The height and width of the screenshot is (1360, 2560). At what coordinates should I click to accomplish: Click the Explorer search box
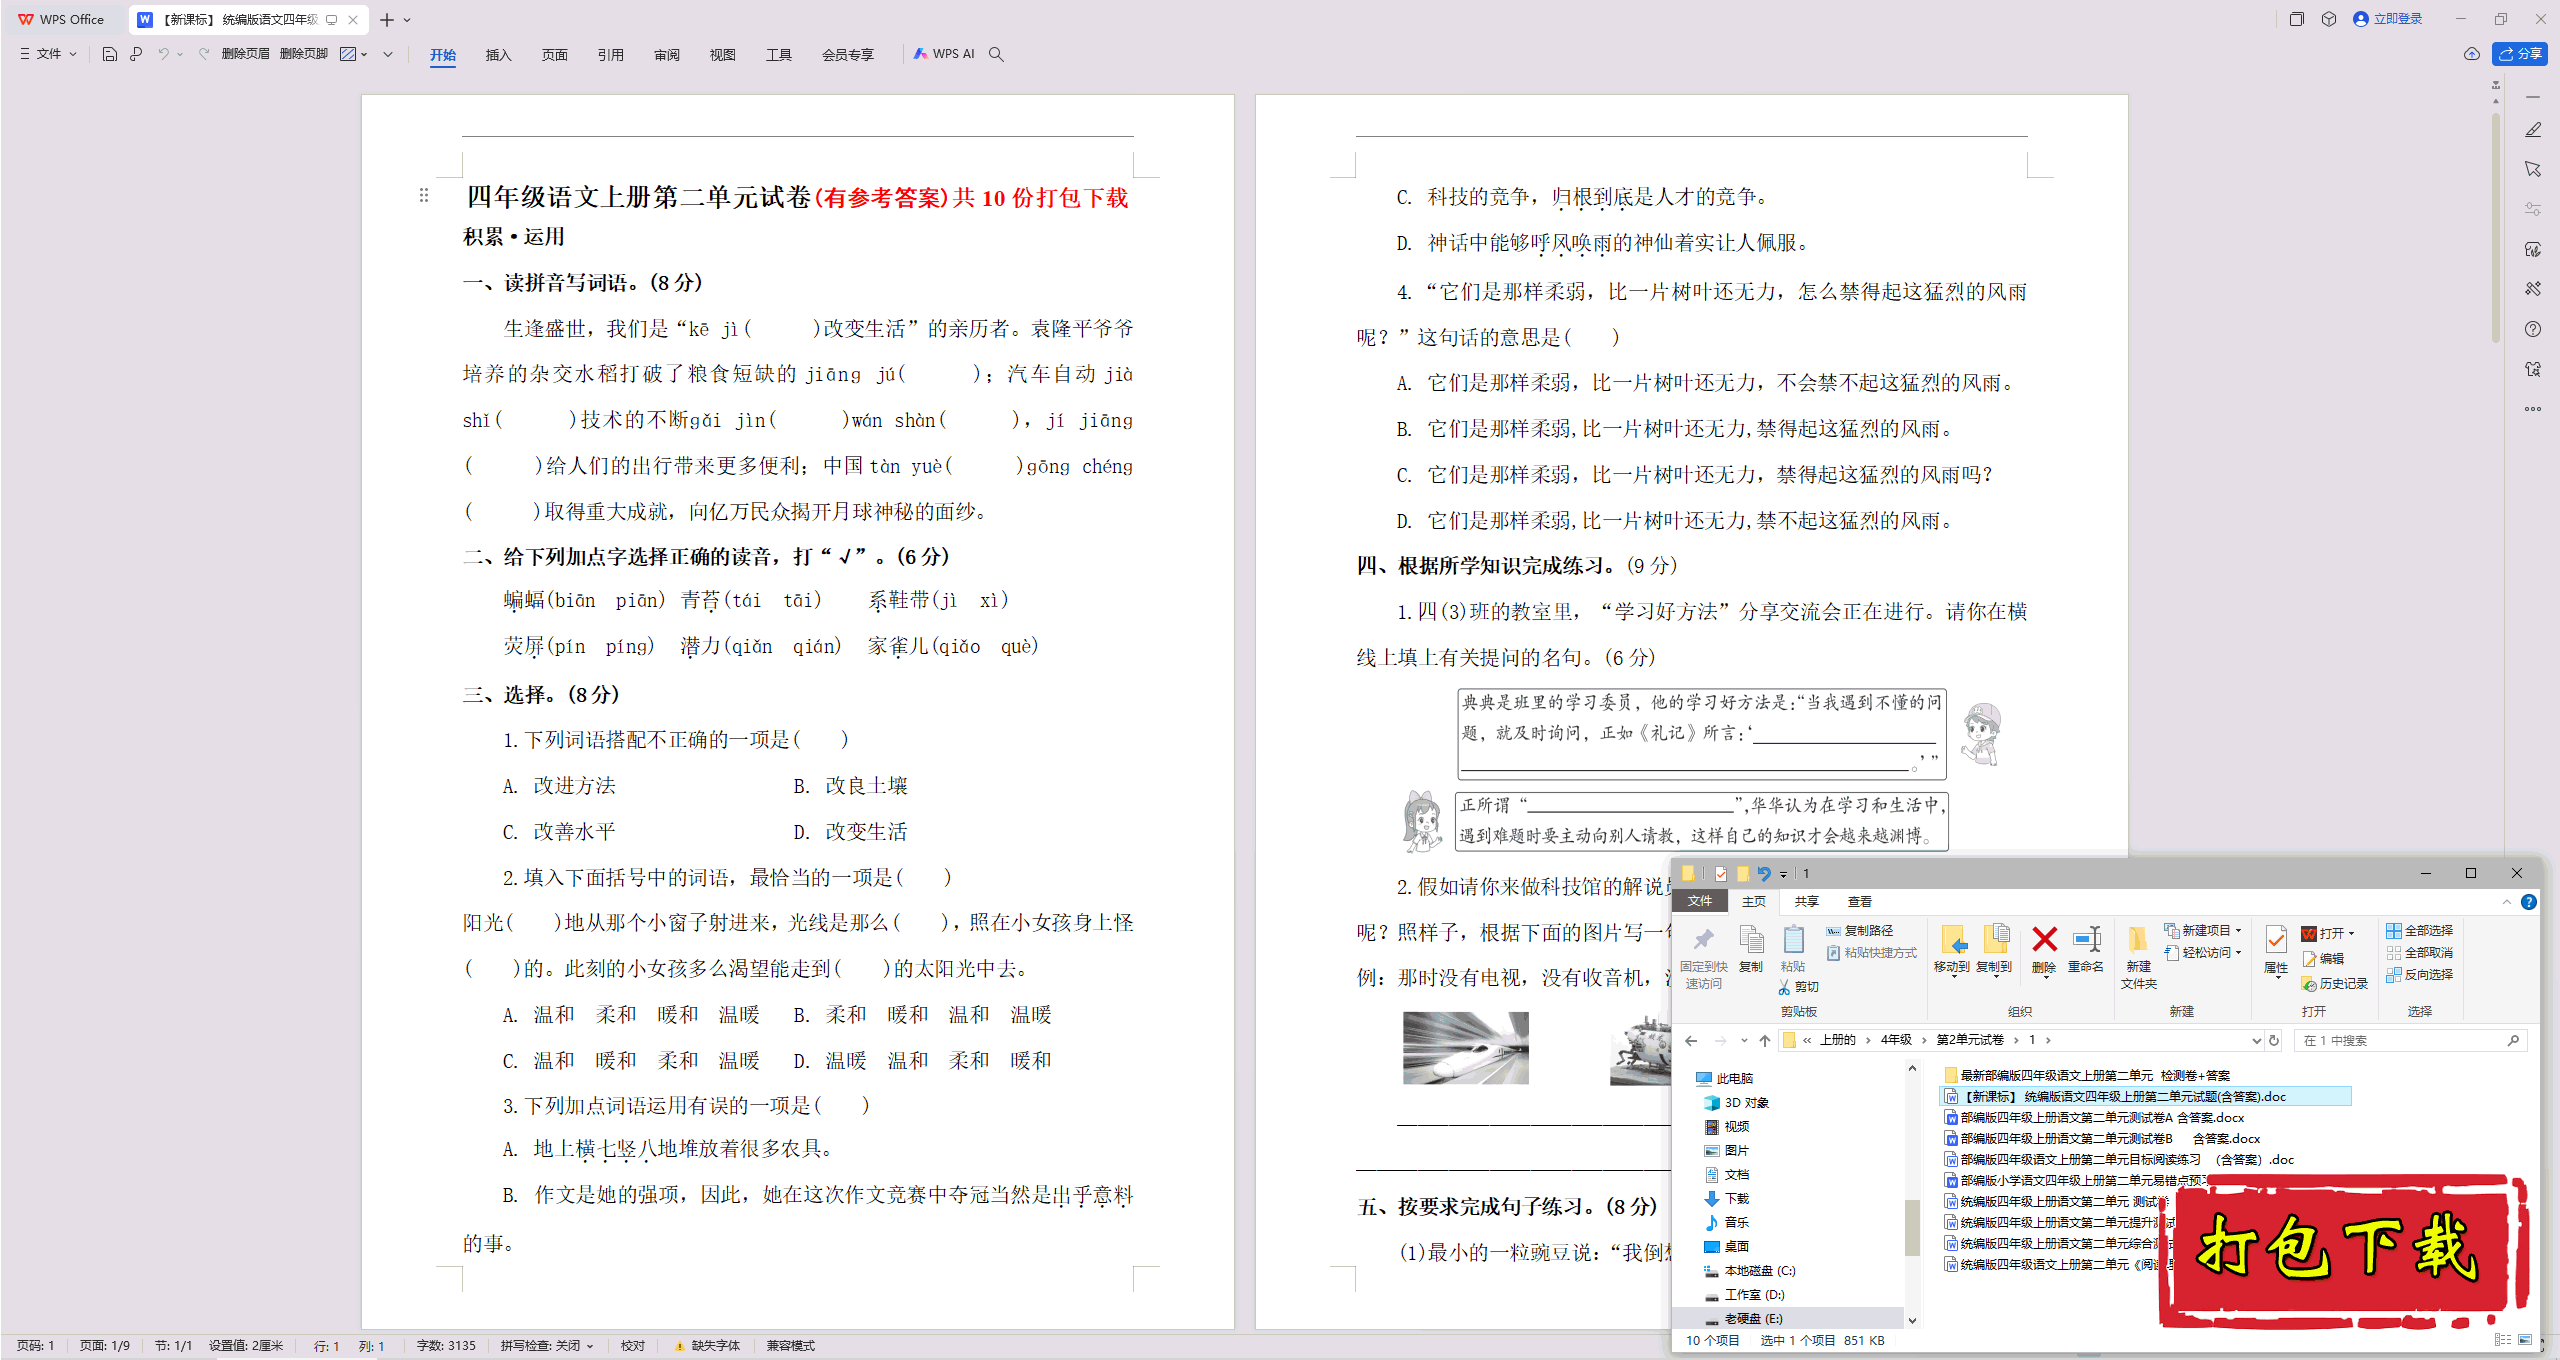[2410, 1040]
